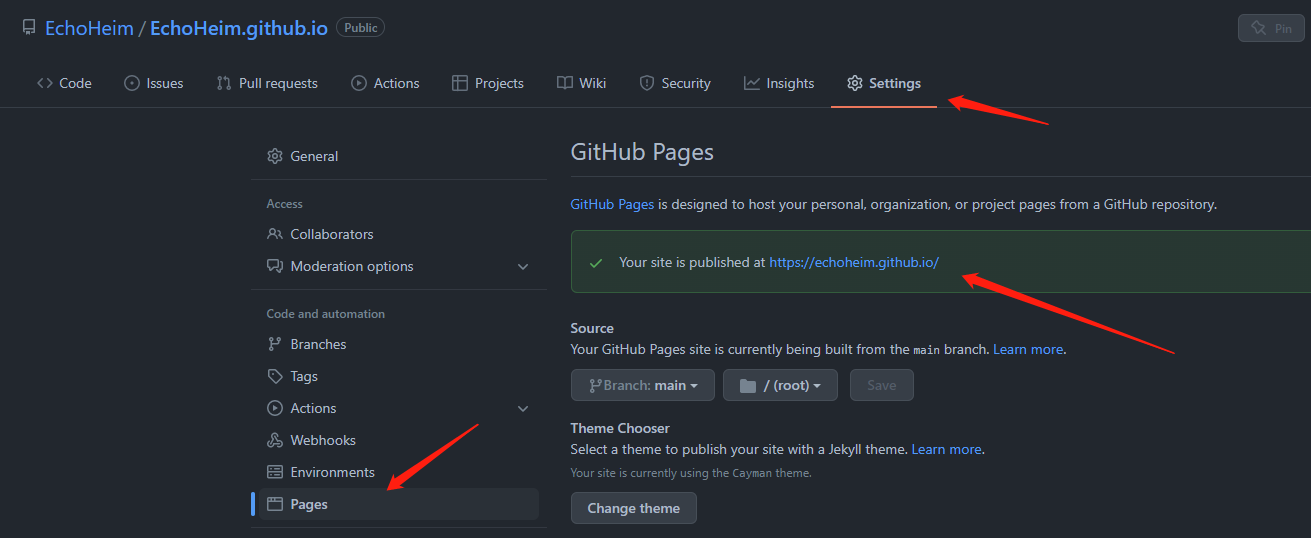This screenshot has height=538, width=1311.
Task: Click the Projects table icon
Action: pos(460,83)
